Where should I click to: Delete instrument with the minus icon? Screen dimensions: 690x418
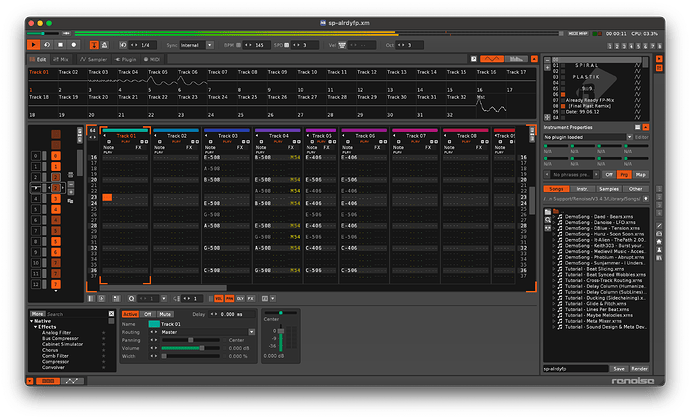[547, 60]
